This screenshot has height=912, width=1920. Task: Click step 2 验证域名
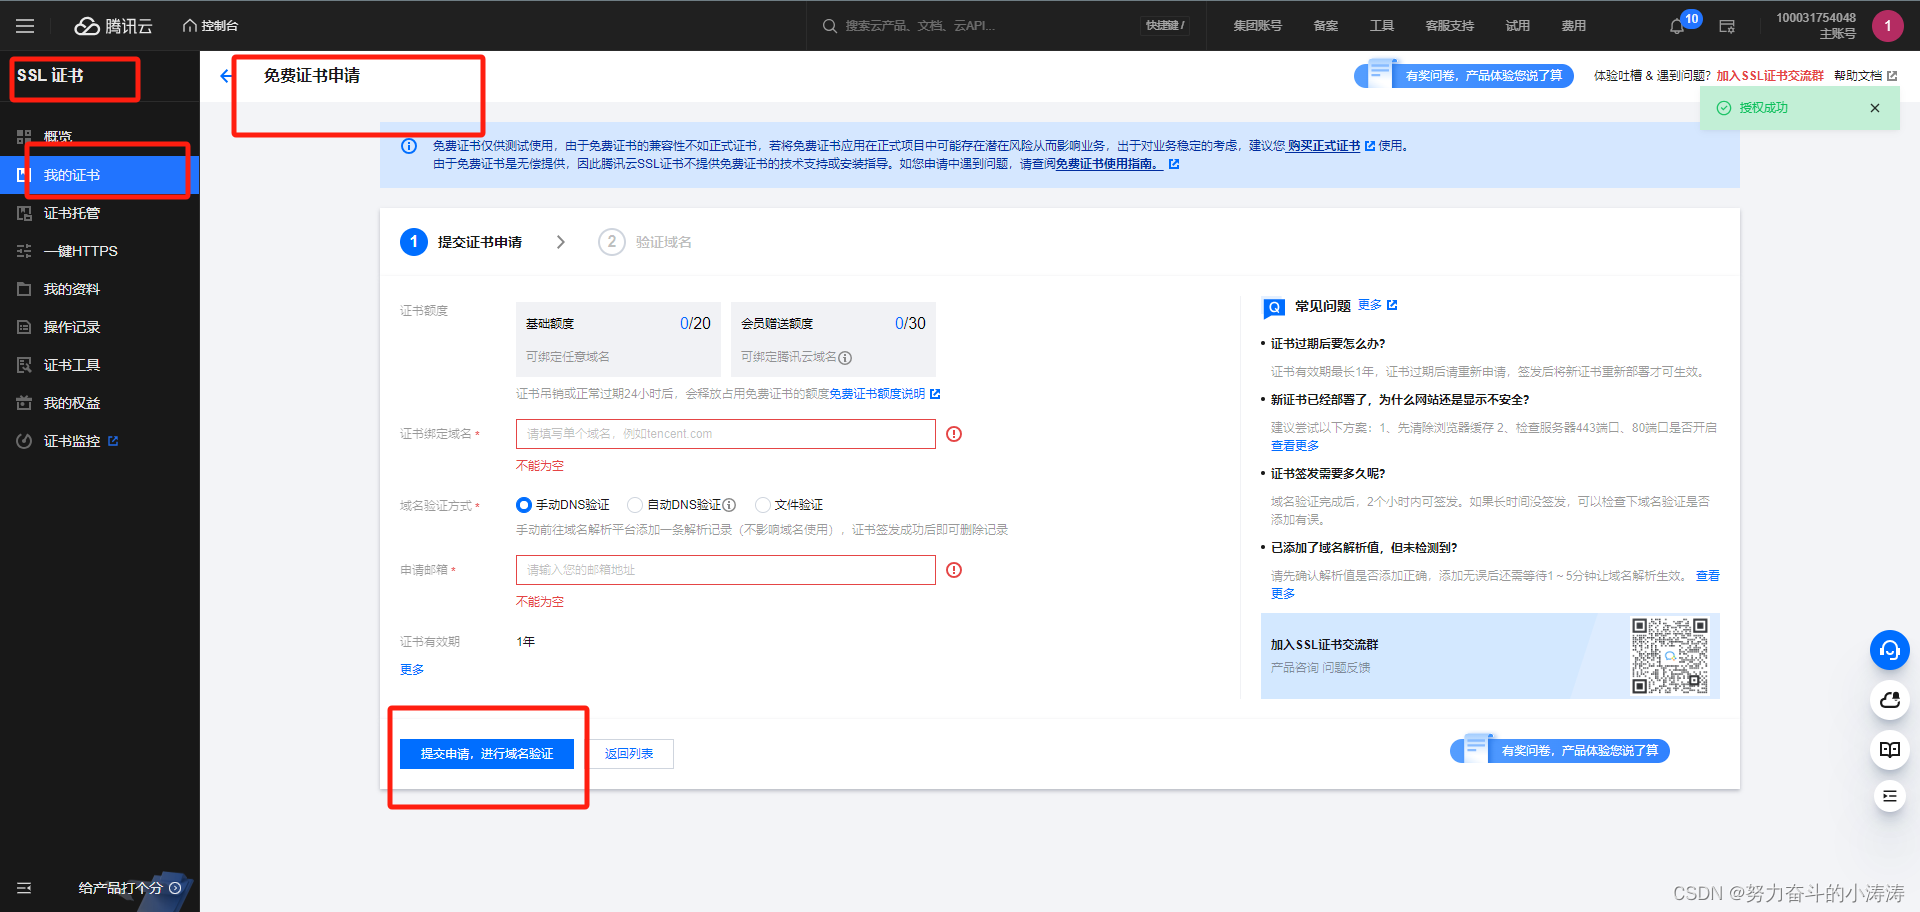[645, 242]
